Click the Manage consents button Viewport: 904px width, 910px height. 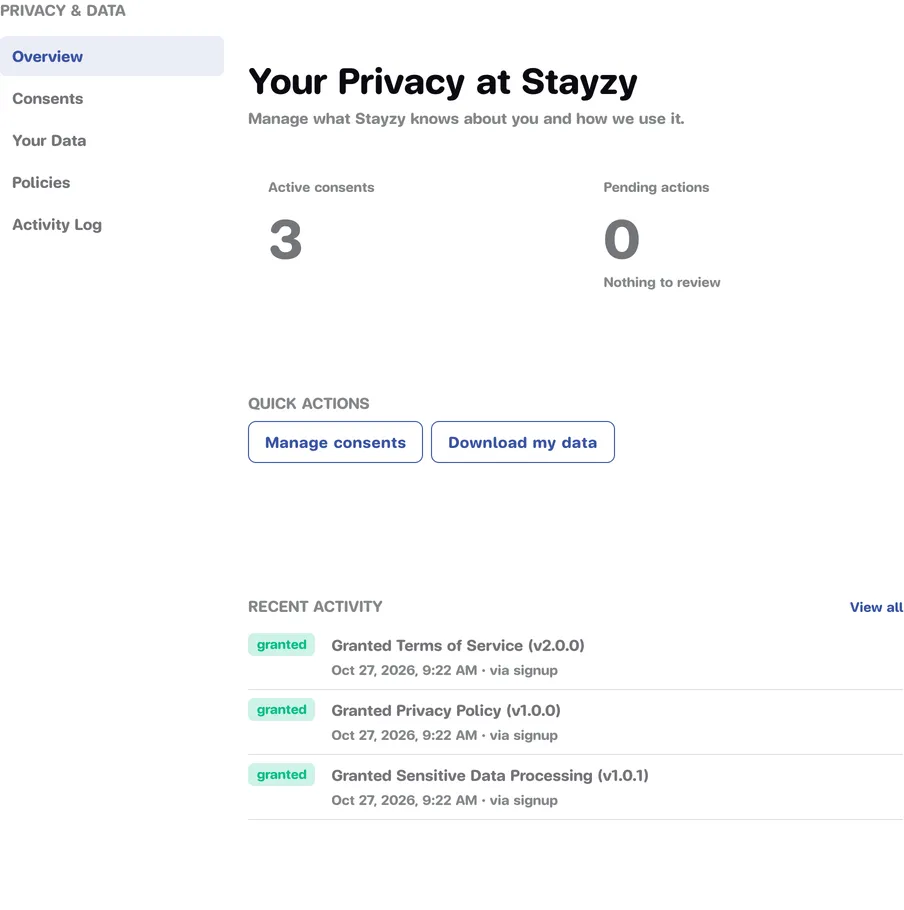335,442
